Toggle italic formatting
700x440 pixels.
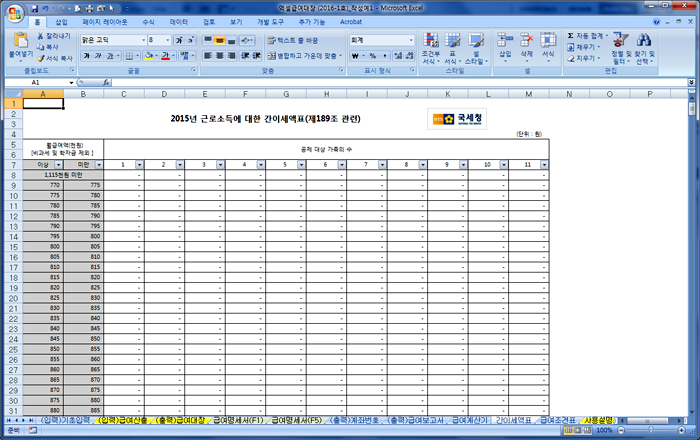pyautogui.click(x=98, y=56)
